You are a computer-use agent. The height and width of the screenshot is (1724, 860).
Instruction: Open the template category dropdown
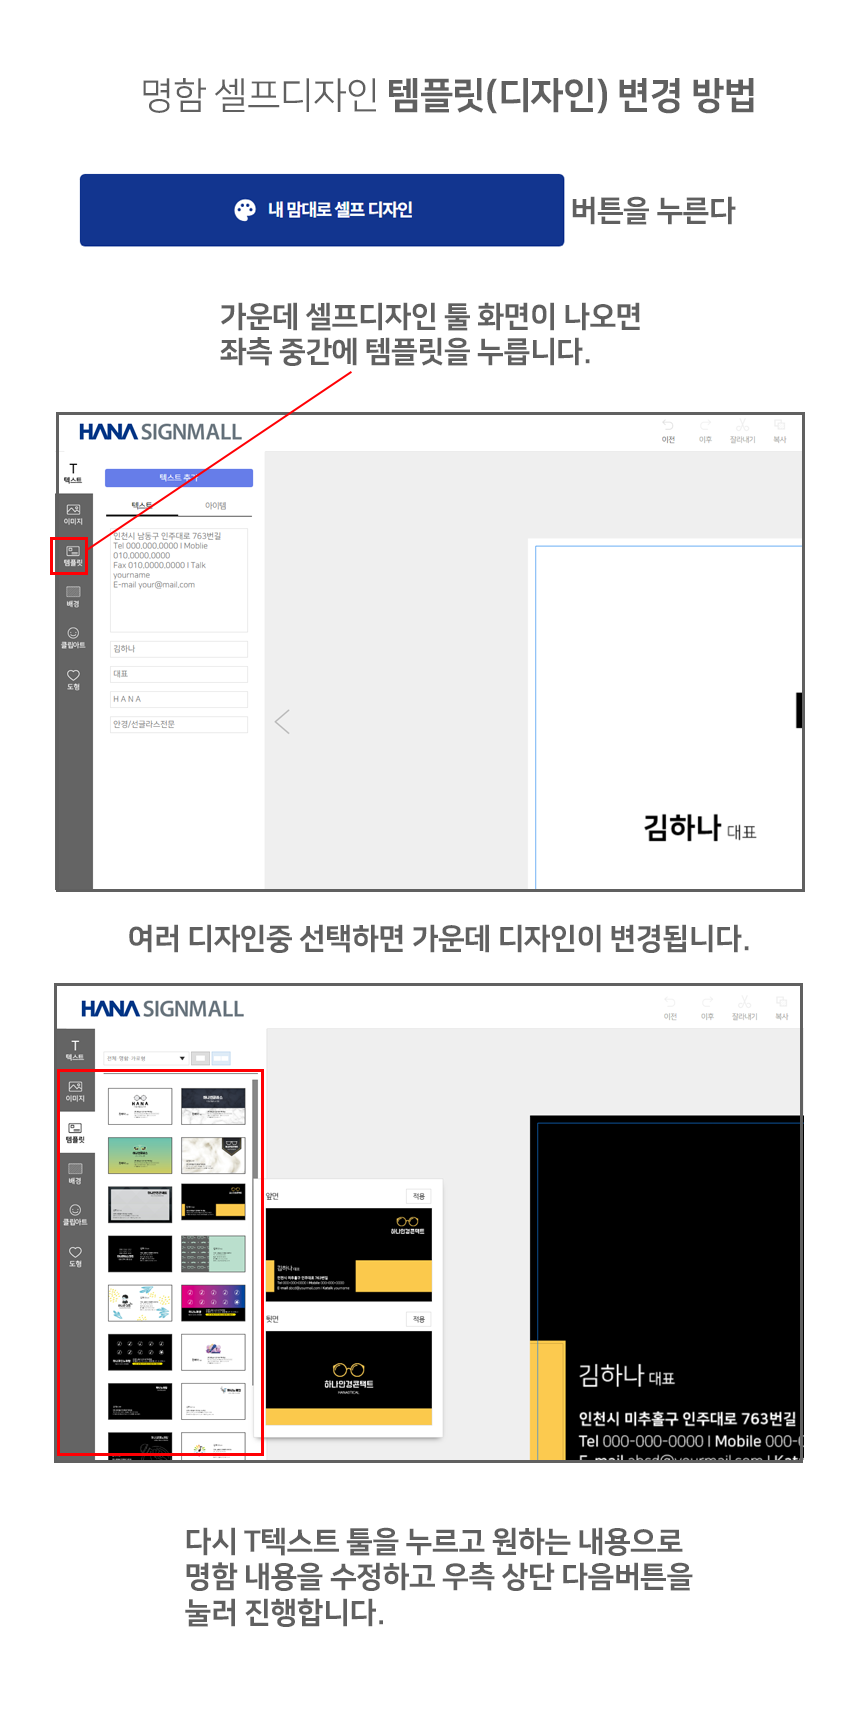click(x=146, y=1058)
